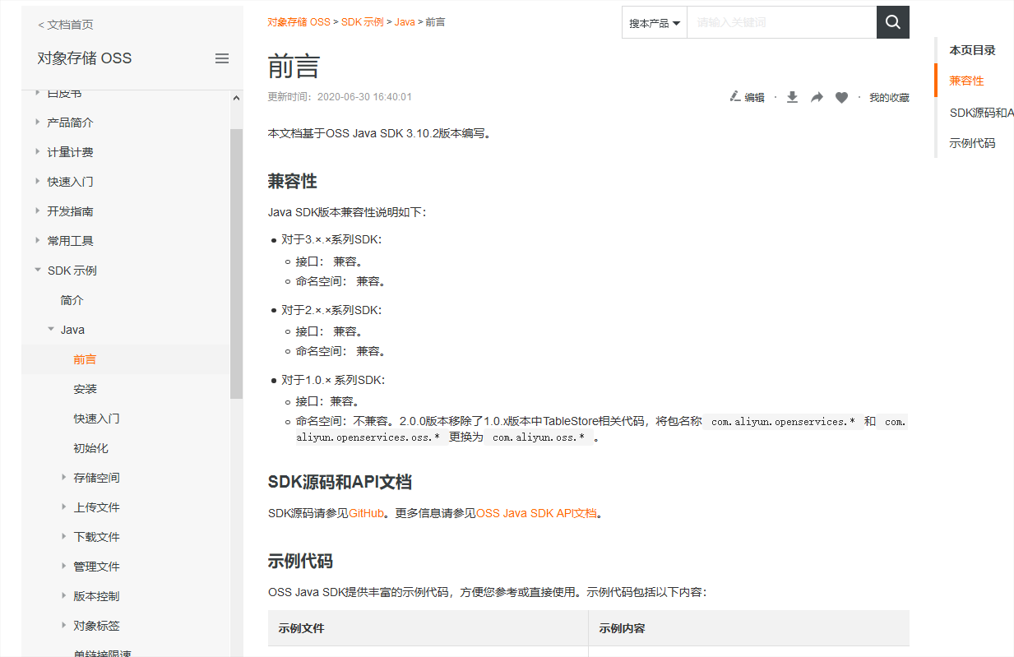Expand the 存储空间 section
Image resolution: width=1014 pixels, height=657 pixels.
pos(65,478)
